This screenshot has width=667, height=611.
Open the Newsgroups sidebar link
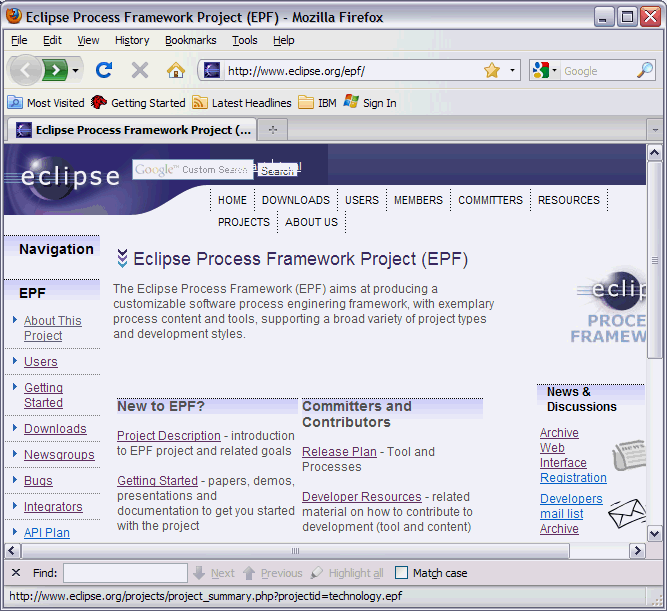[x=59, y=455]
